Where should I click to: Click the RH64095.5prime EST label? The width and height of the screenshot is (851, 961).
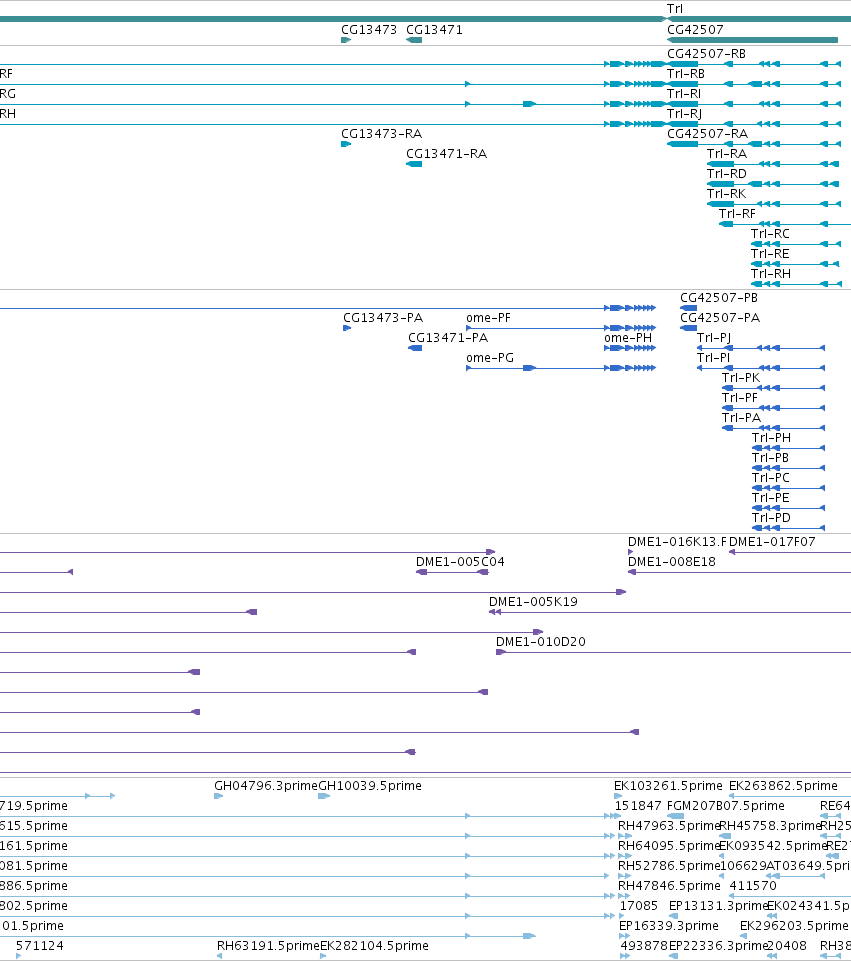point(669,846)
